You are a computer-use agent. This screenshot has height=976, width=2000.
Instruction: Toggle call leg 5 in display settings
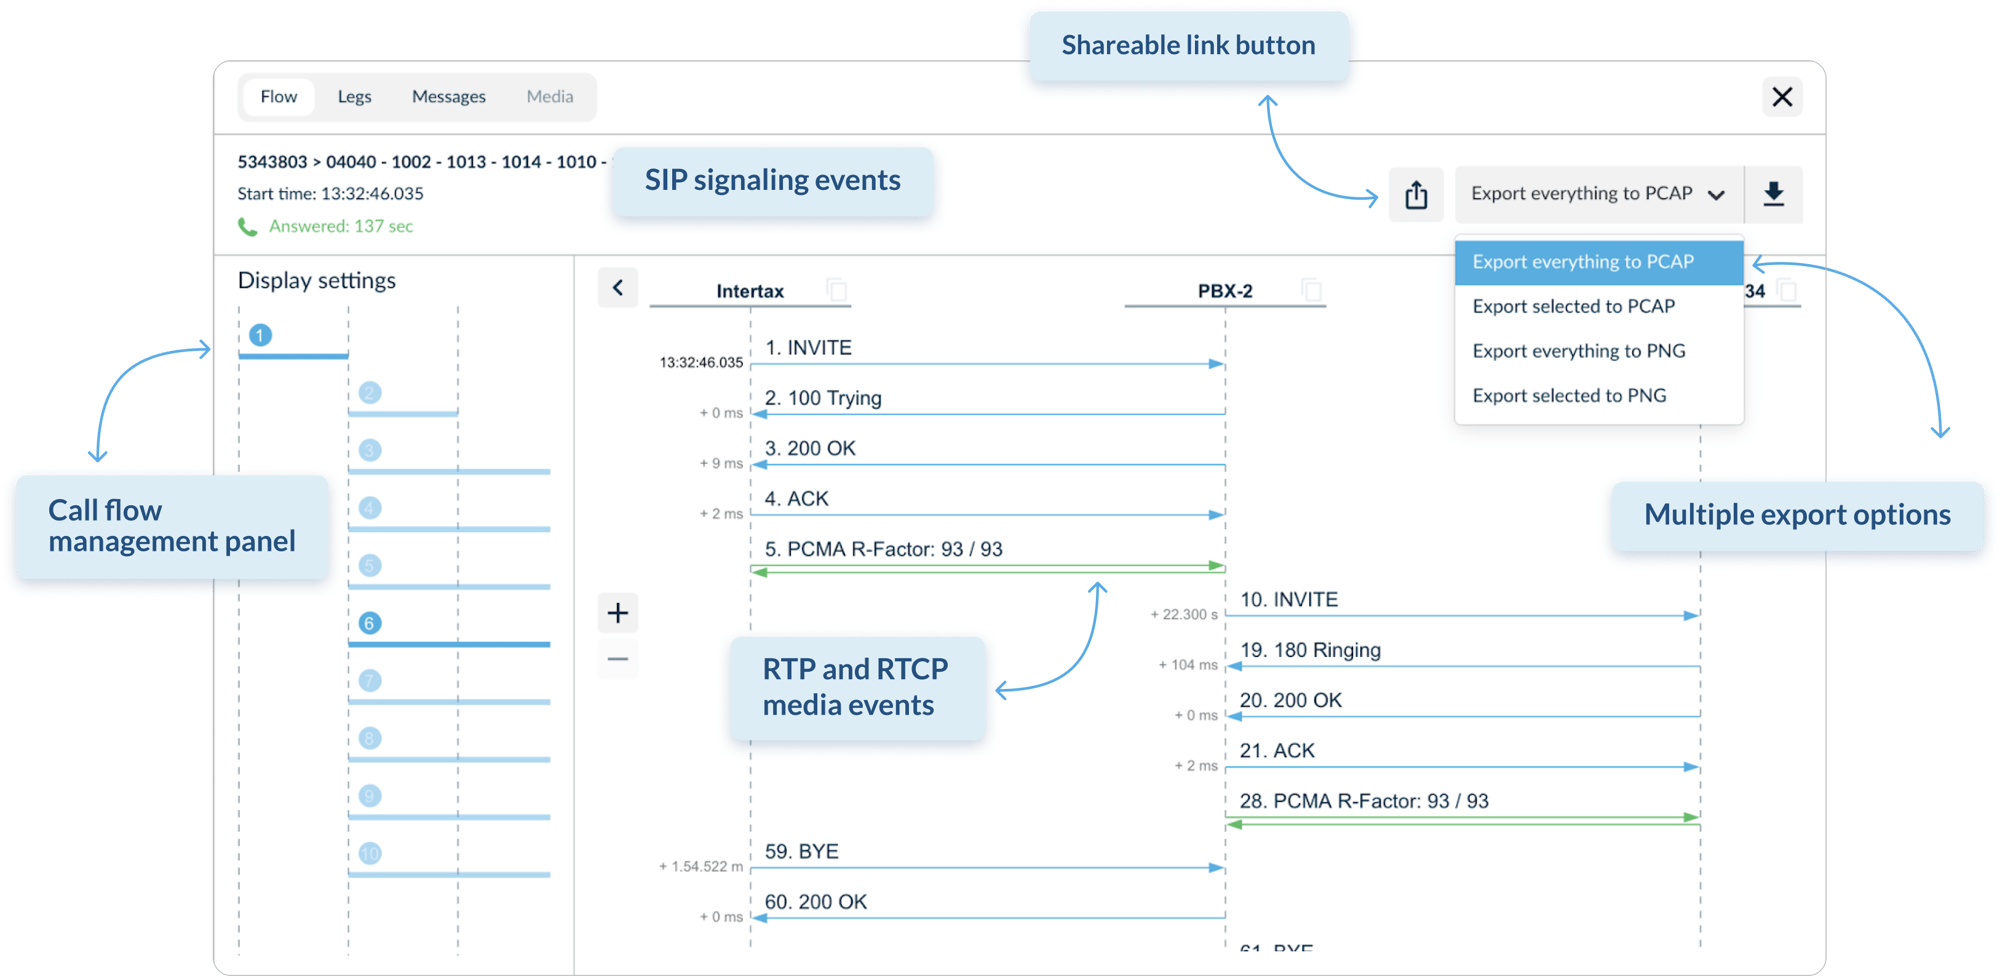(x=370, y=565)
